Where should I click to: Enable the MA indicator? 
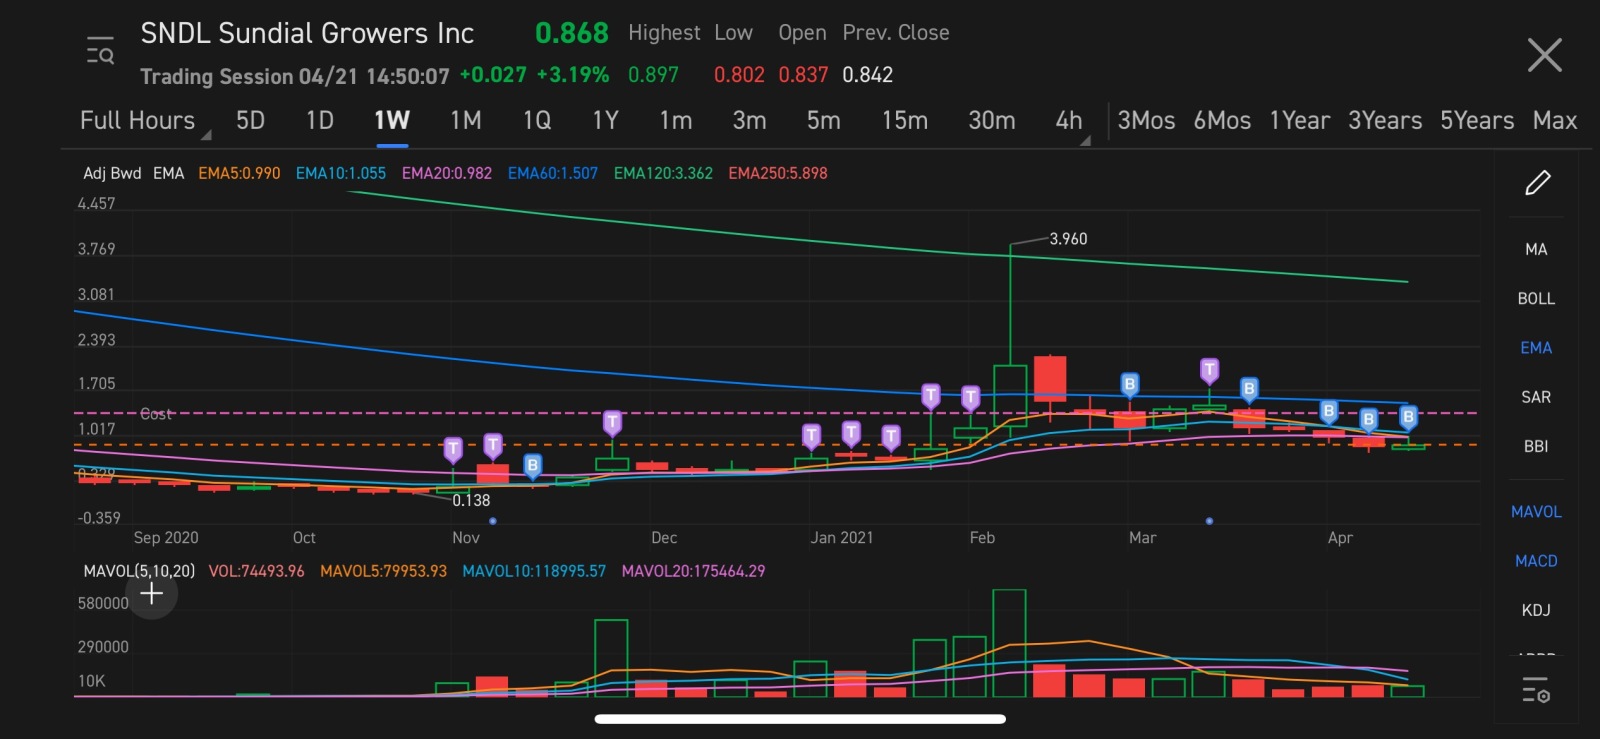click(1536, 250)
